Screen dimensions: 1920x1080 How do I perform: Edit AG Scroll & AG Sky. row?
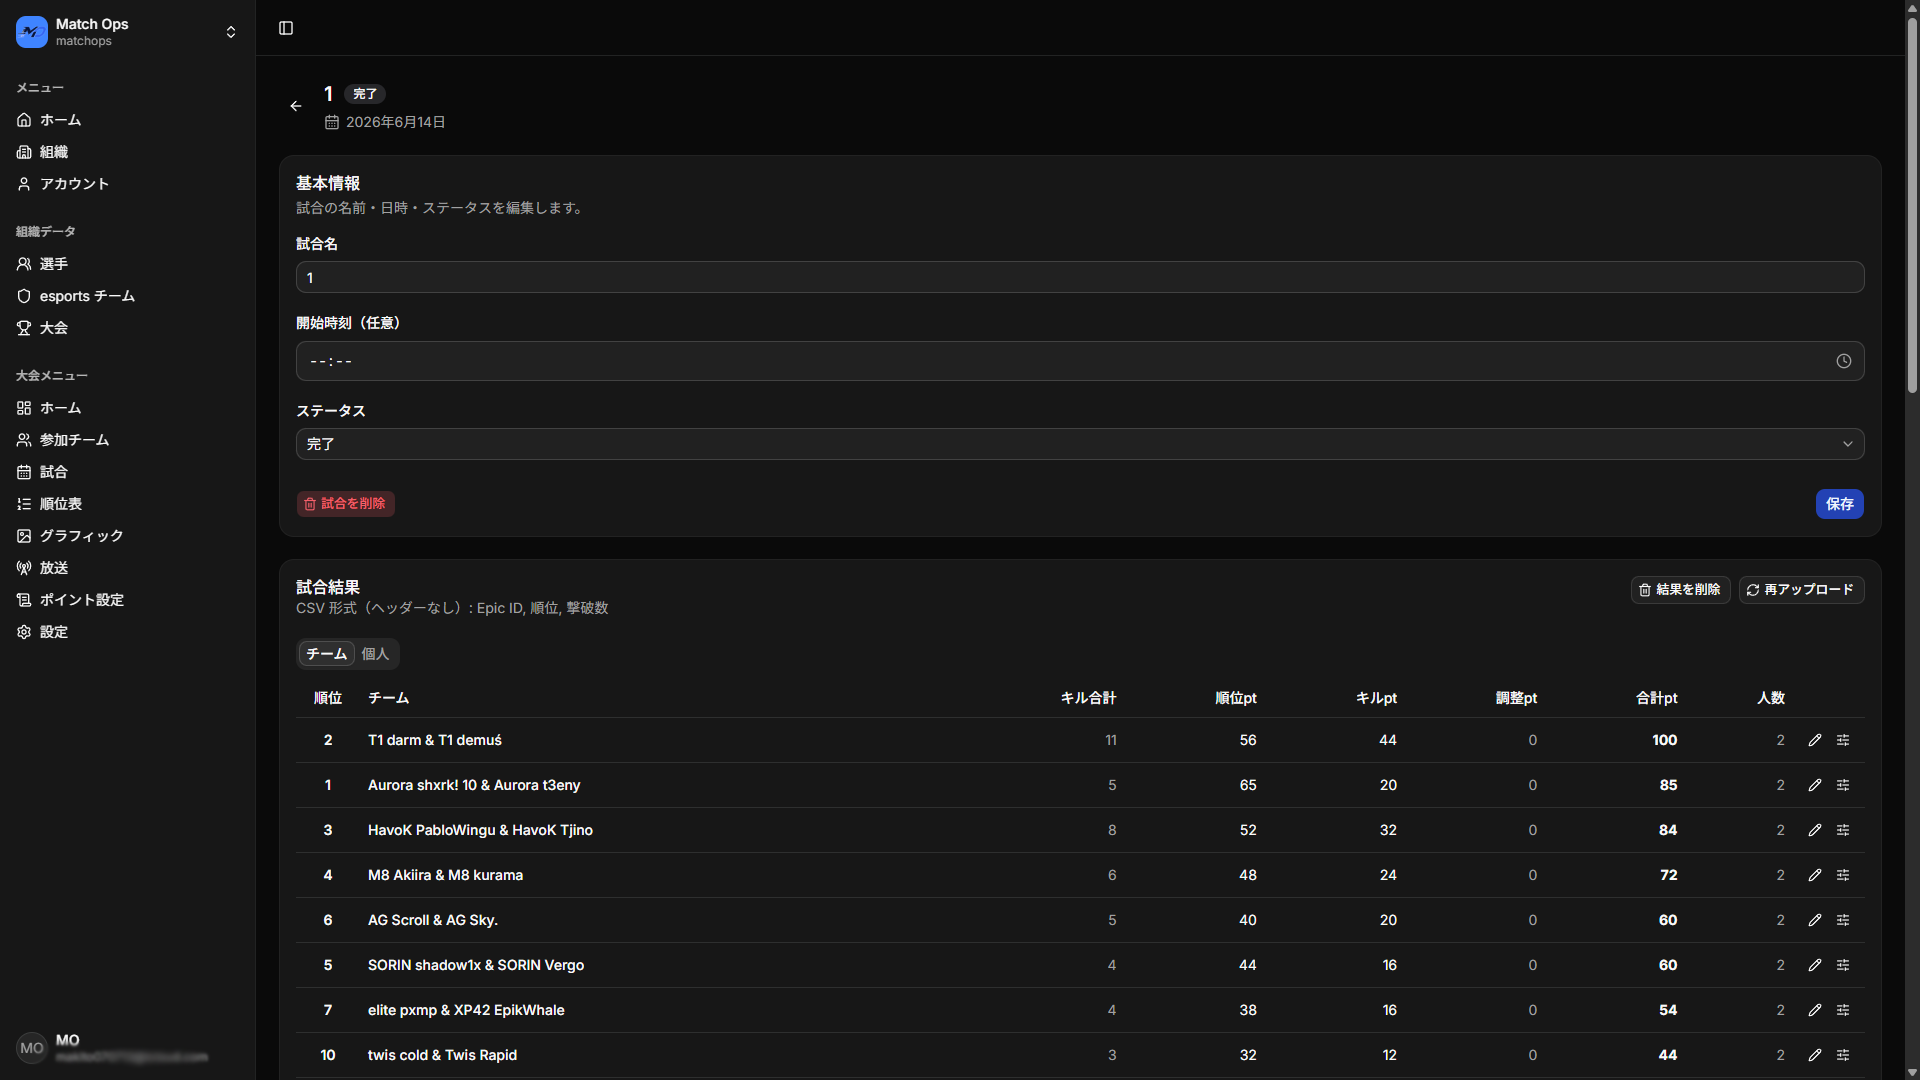[x=1815, y=920]
